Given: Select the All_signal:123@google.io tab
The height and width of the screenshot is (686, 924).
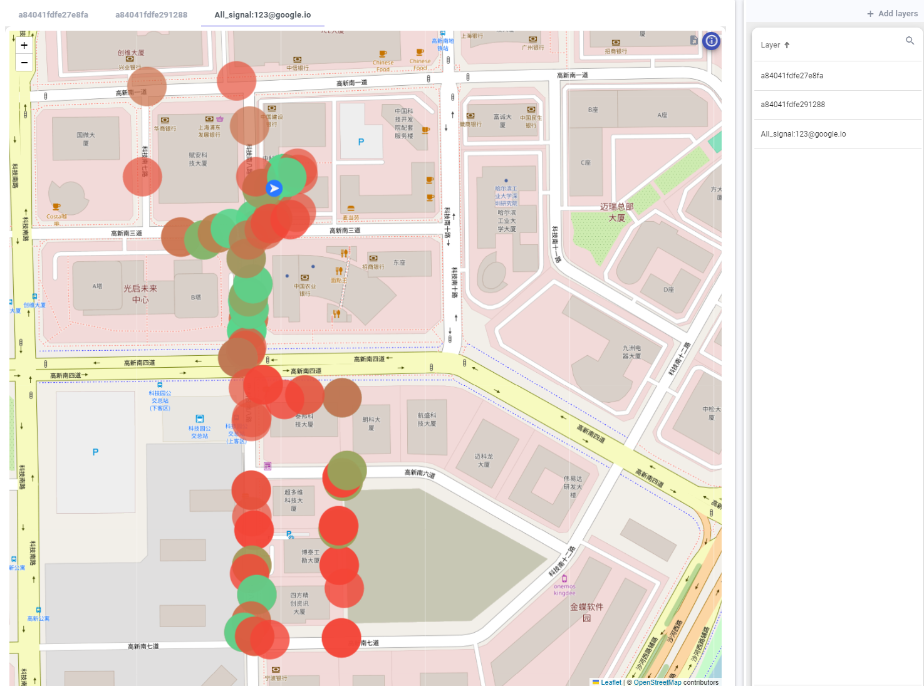Looking at the screenshot, I should [262, 15].
